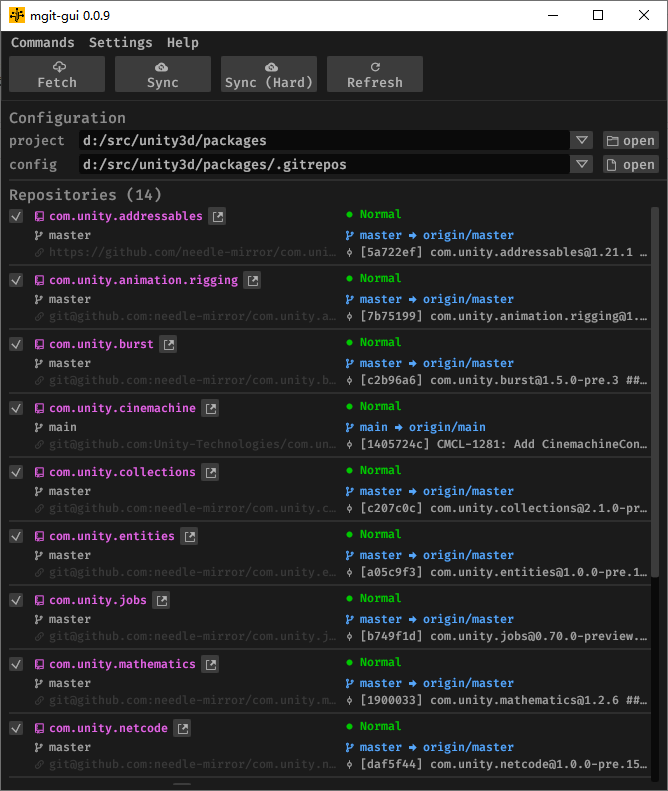Open the project folder
This screenshot has width=668, height=791.
pos(631,140)
